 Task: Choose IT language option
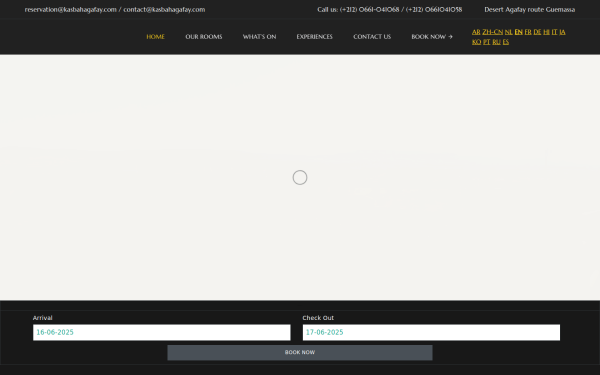coord(554,32)
